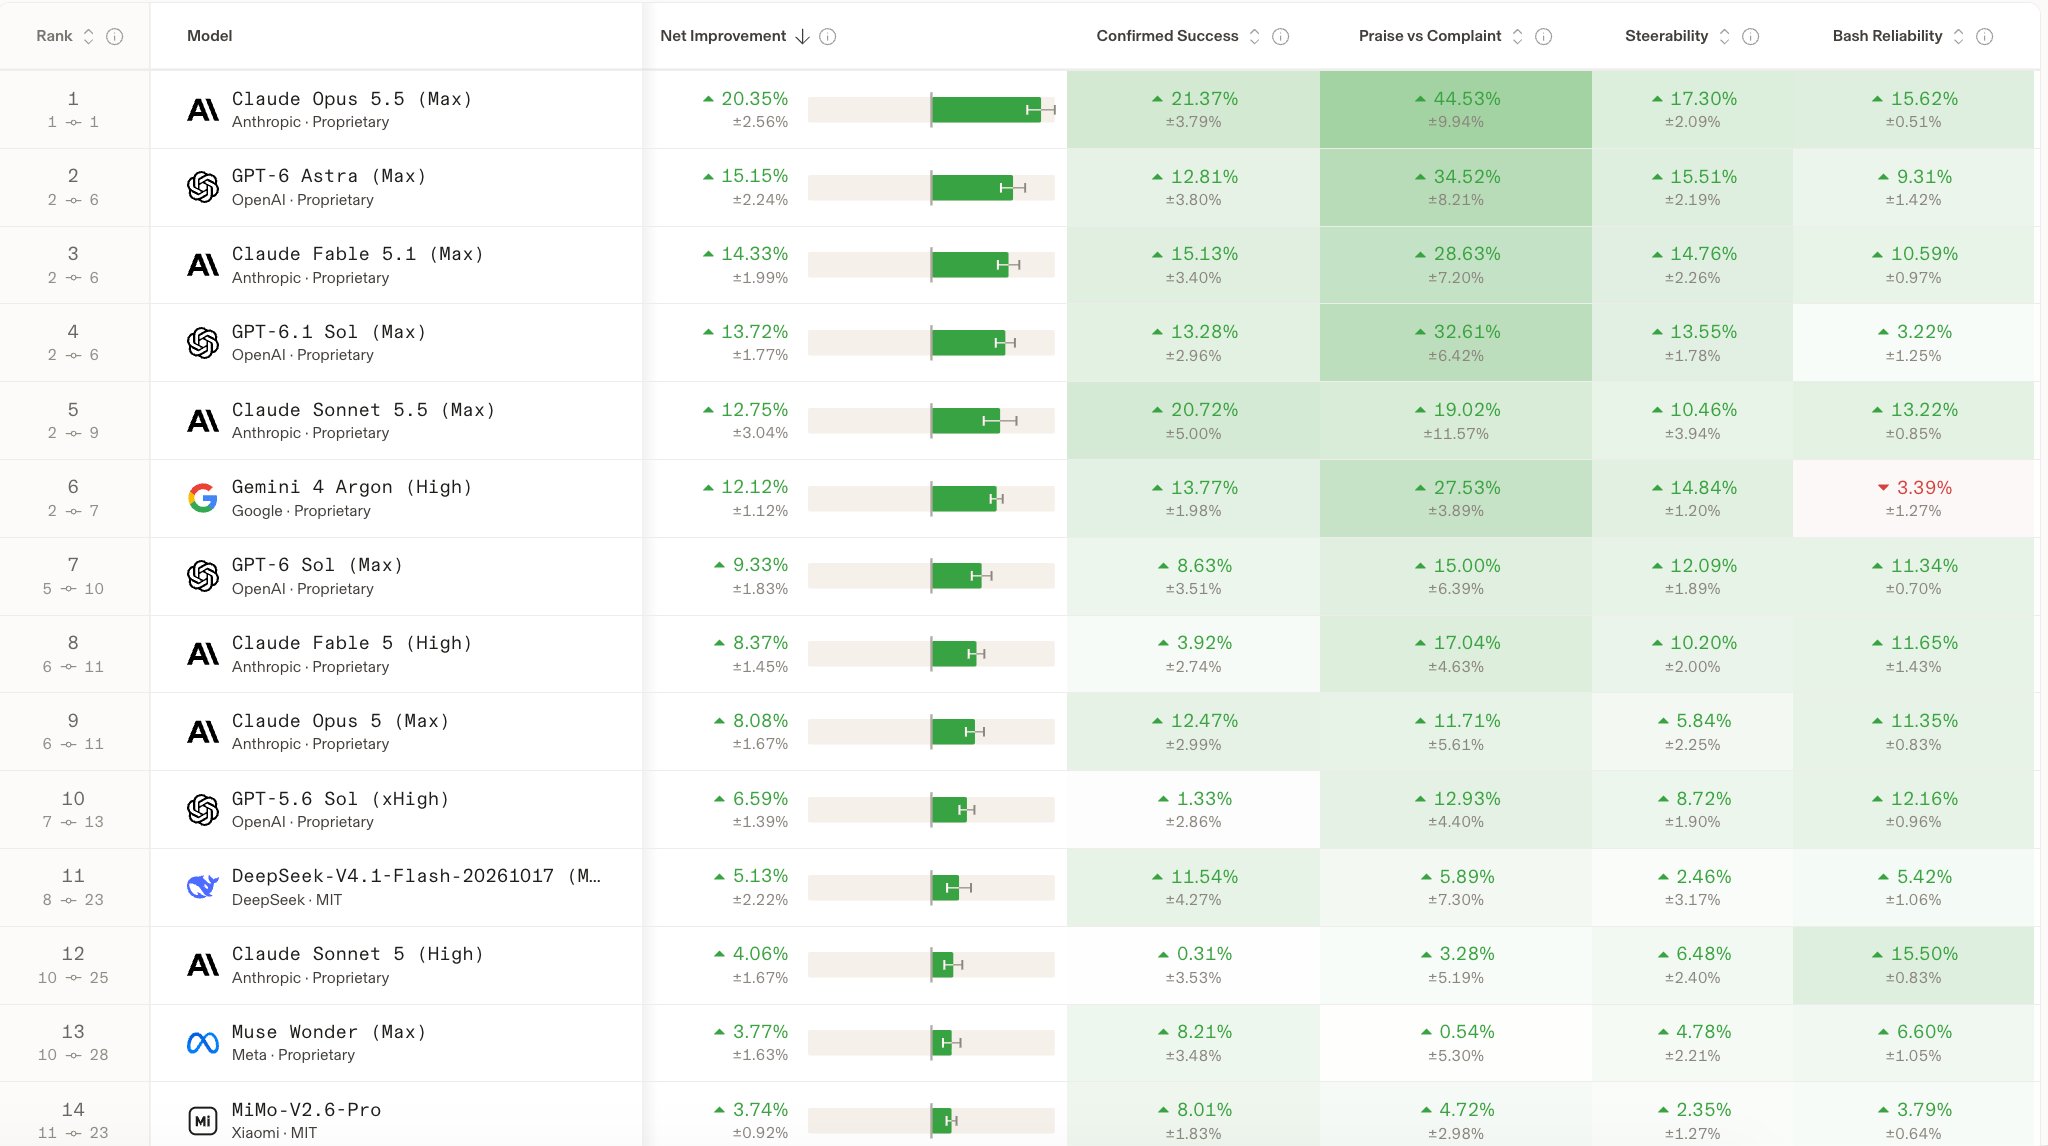The width and height of the screenshot is (2048, 1146).
Task: Click the Confirmed Success info icon
Action: point(1281,36)
